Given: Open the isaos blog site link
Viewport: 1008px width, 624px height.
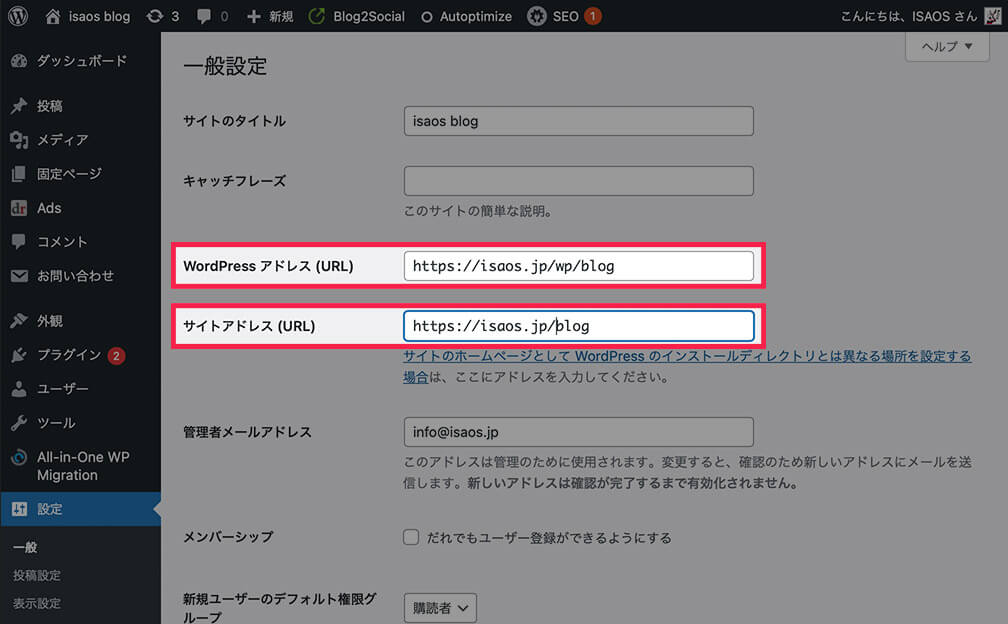Looking at the screenshot, I should (x=99, y=16).
